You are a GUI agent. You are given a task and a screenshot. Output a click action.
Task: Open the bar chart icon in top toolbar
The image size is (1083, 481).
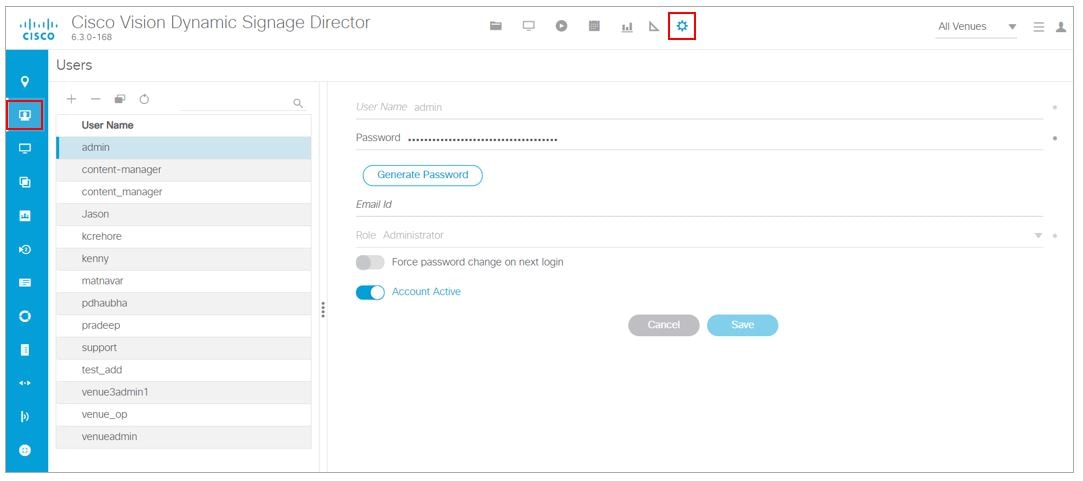point(627,27)
